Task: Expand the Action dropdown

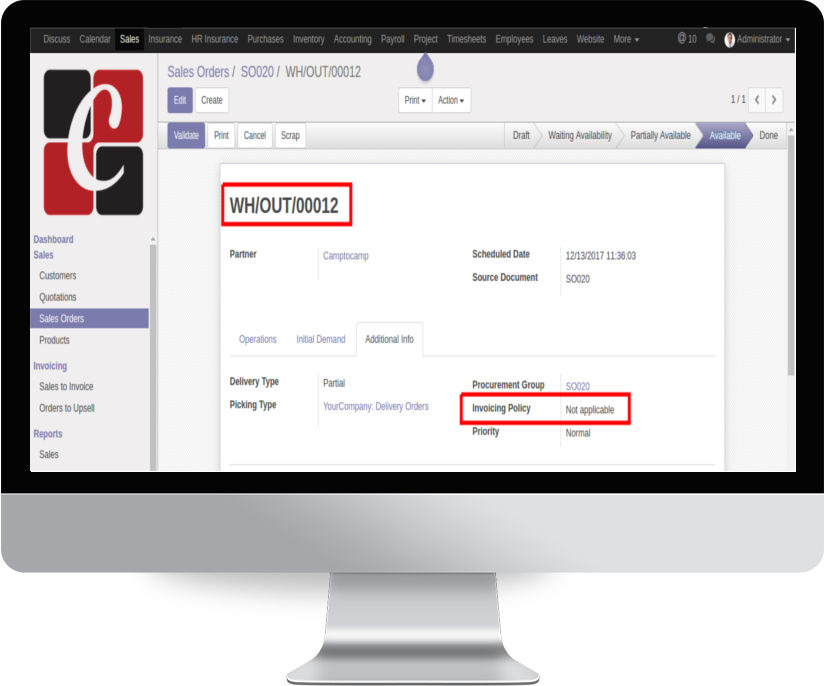Action: point(451,100)
